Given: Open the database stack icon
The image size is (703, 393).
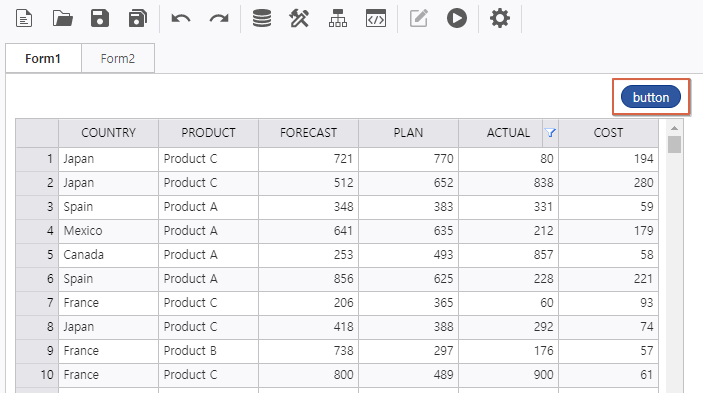Looking at the screenshot, I should click(x=262, y=18).
